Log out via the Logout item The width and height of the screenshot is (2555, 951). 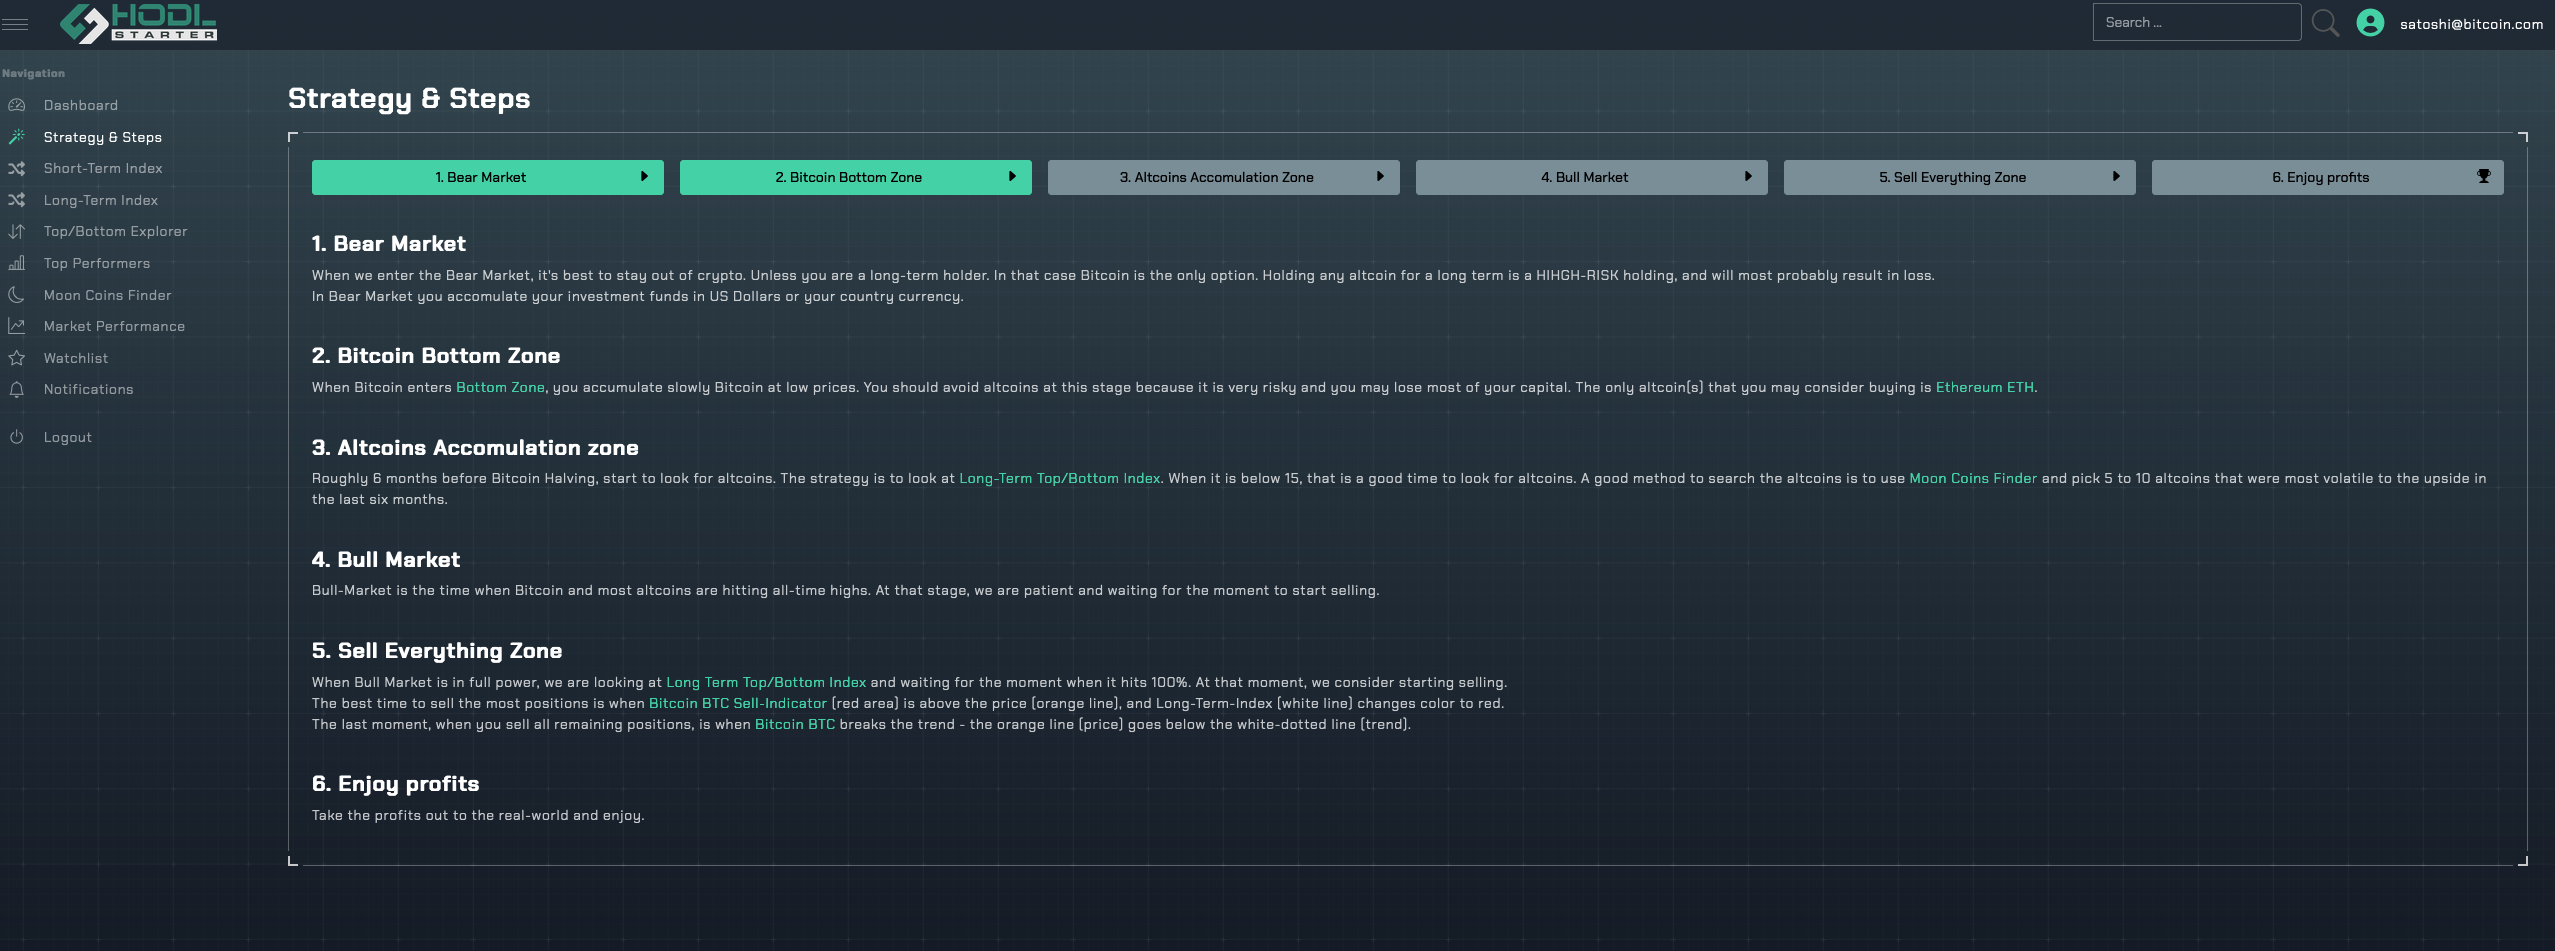point(68,437)
